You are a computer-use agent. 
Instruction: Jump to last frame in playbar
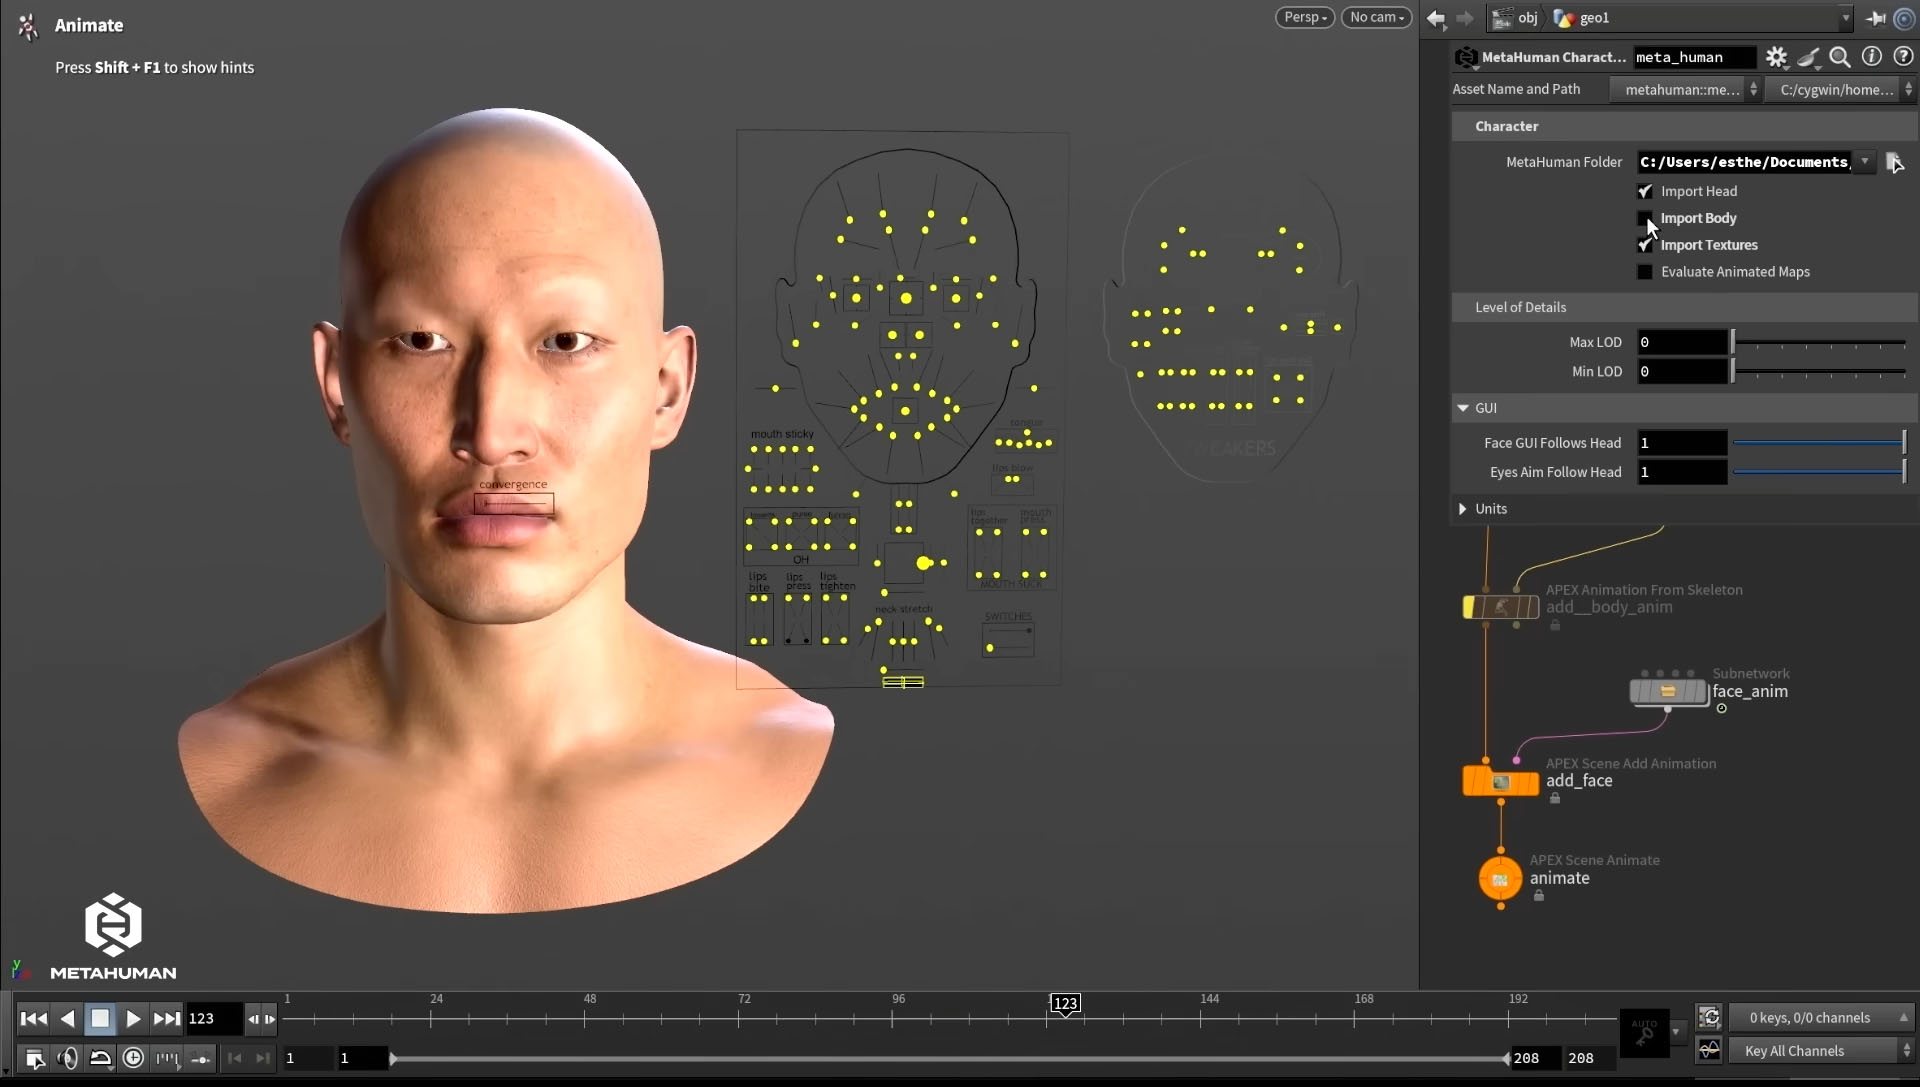tap(166, 1018)
